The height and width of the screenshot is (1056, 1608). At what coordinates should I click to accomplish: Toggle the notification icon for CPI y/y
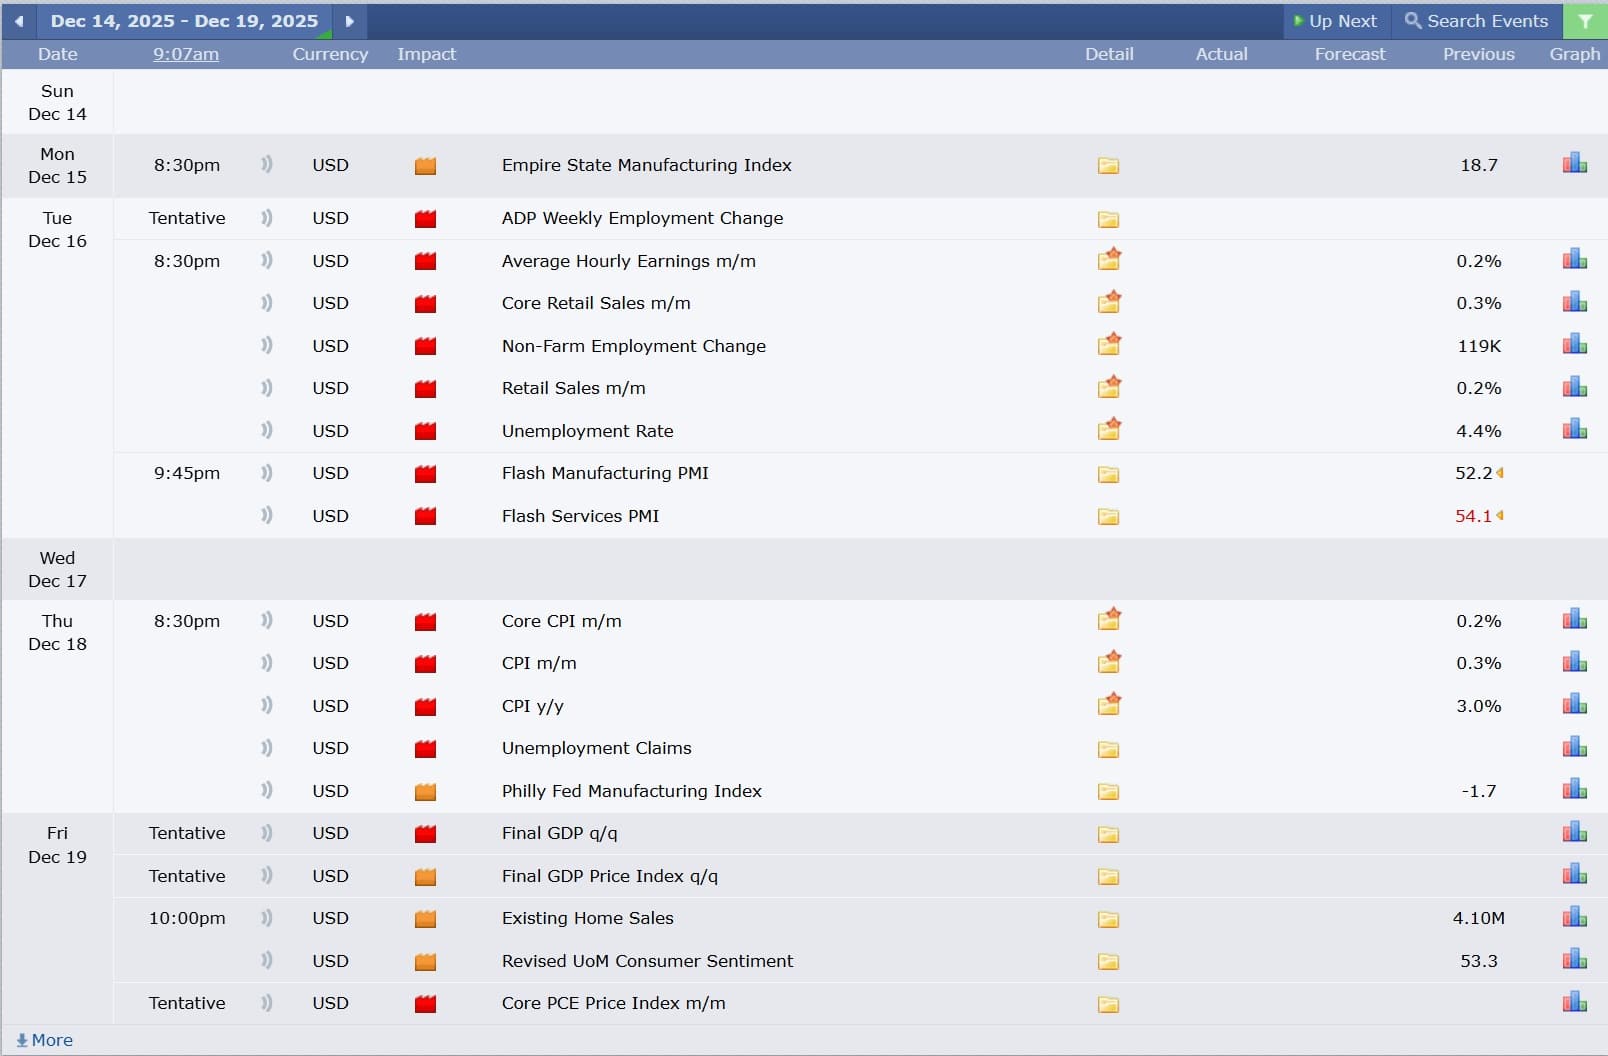pos(265,706)
